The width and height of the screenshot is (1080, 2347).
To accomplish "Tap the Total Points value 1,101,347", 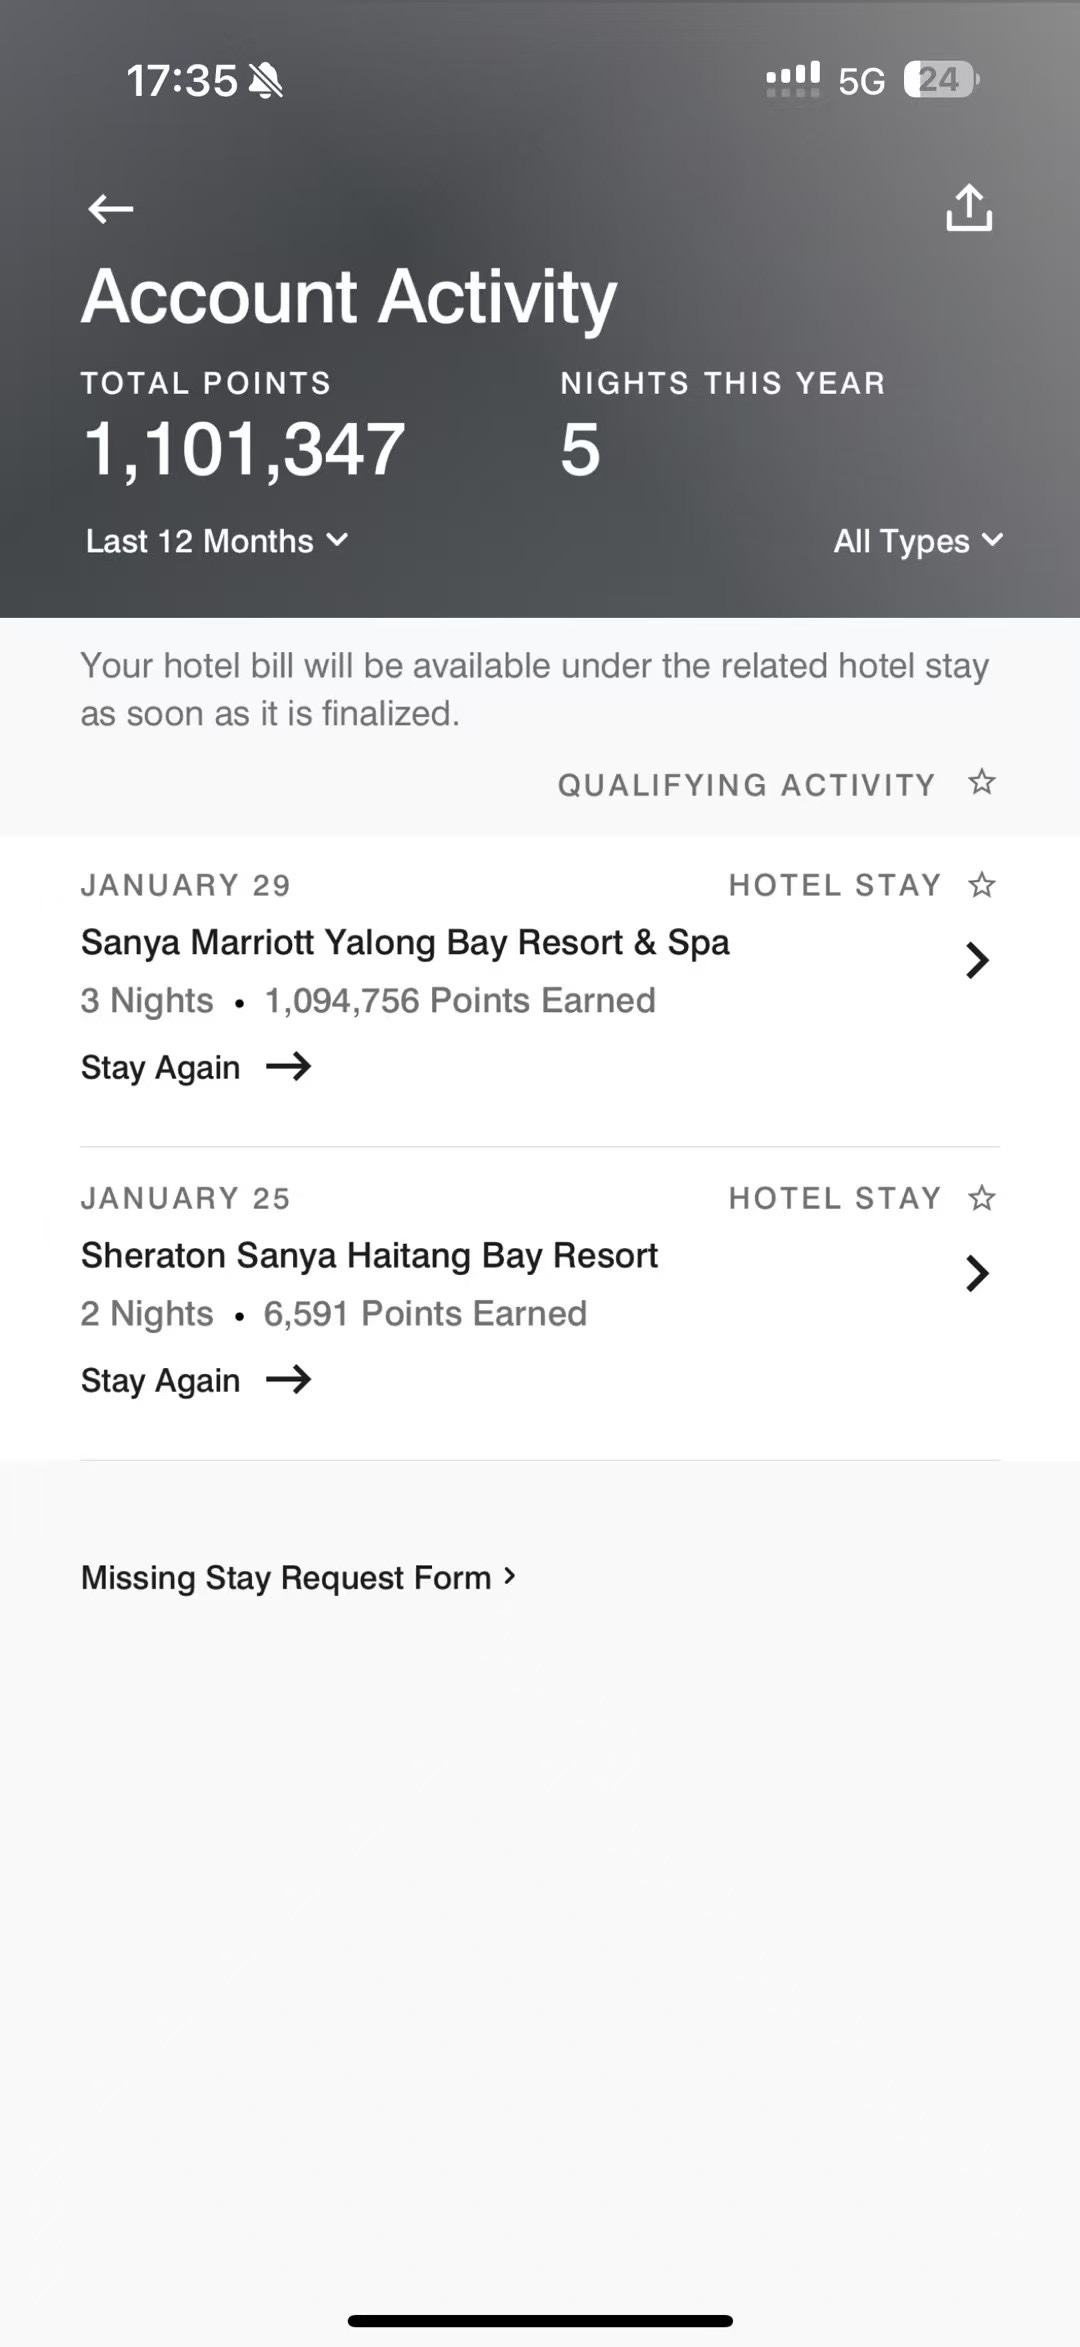I will (x=244, y=449).
